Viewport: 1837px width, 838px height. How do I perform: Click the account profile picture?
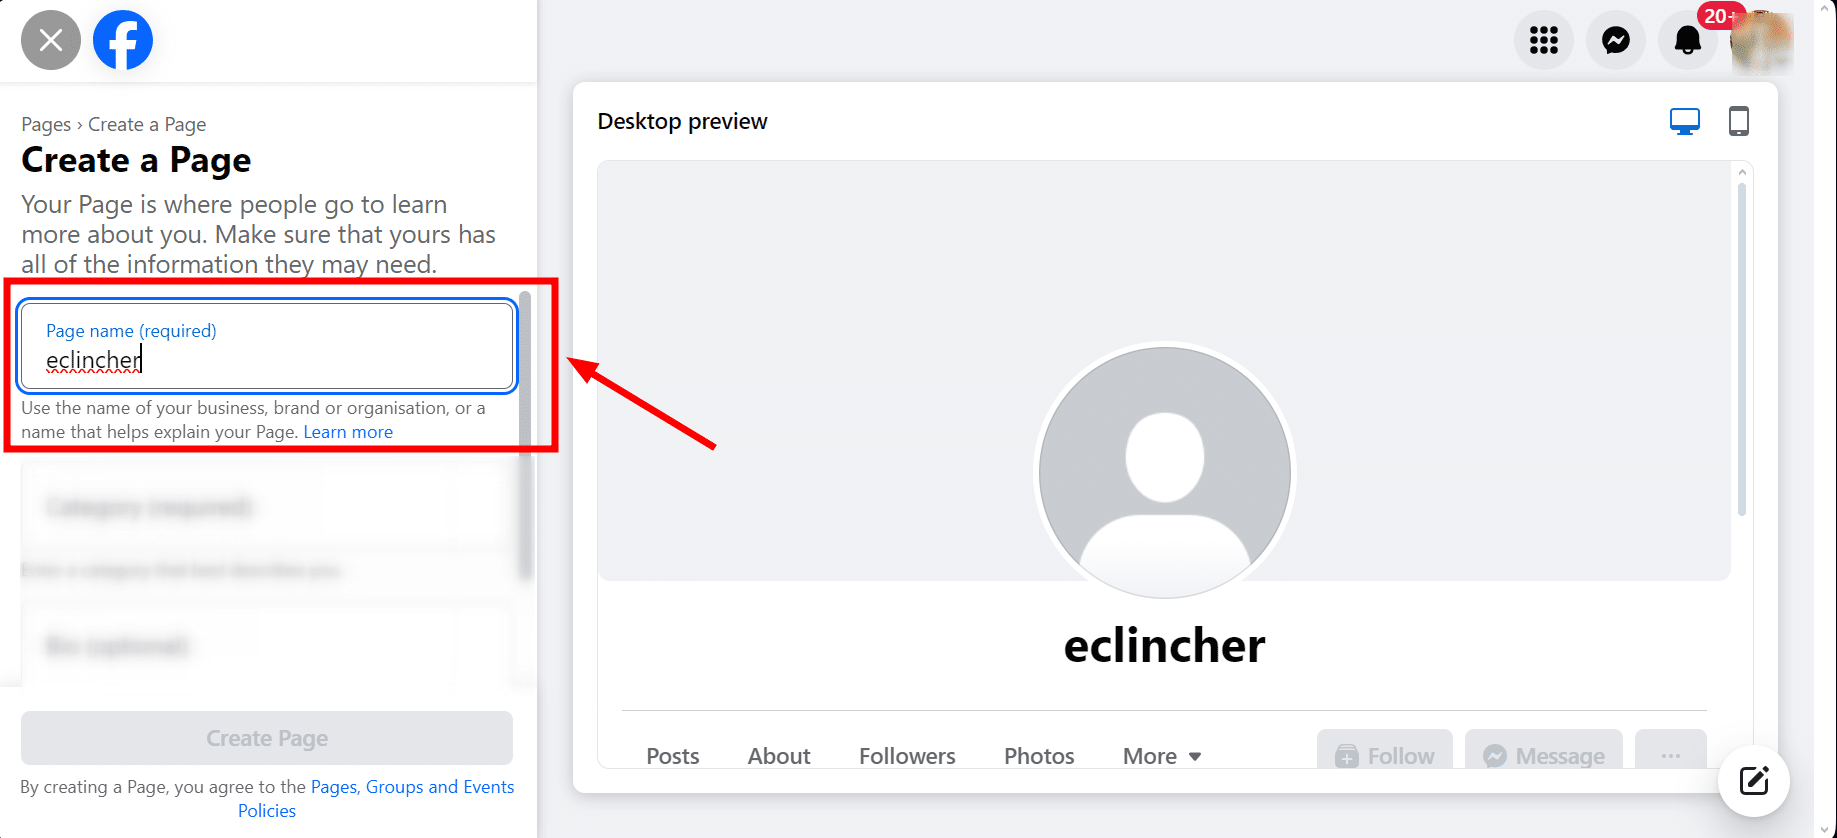pyautogui.click(x=1762, y=42)
